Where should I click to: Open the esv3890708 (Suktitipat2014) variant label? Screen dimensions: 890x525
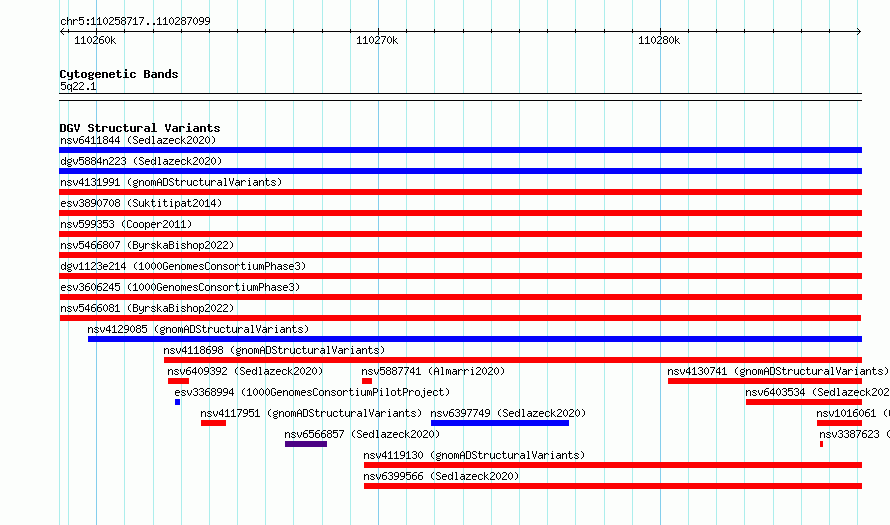click(x=141, y=203)
